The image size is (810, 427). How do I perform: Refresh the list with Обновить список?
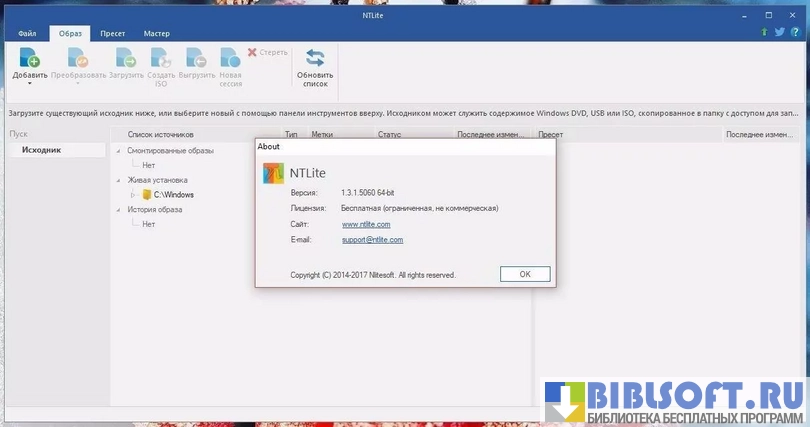pyautogui.click(x=315, y=58)
